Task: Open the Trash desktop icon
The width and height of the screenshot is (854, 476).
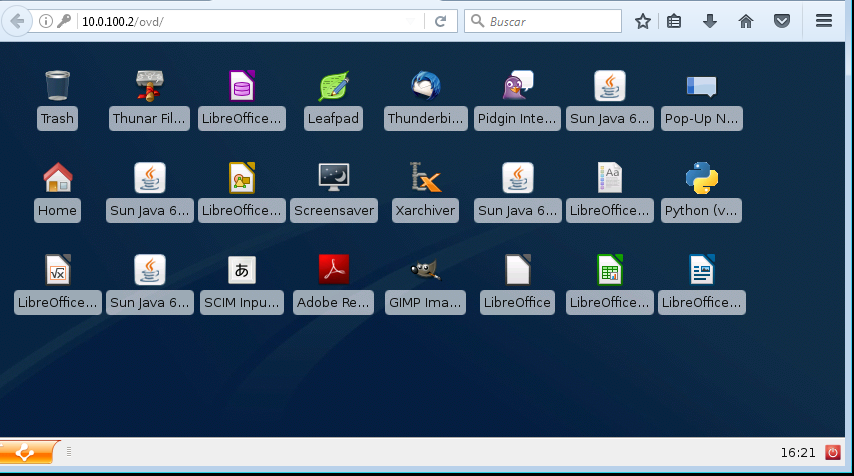Action: 57,87
